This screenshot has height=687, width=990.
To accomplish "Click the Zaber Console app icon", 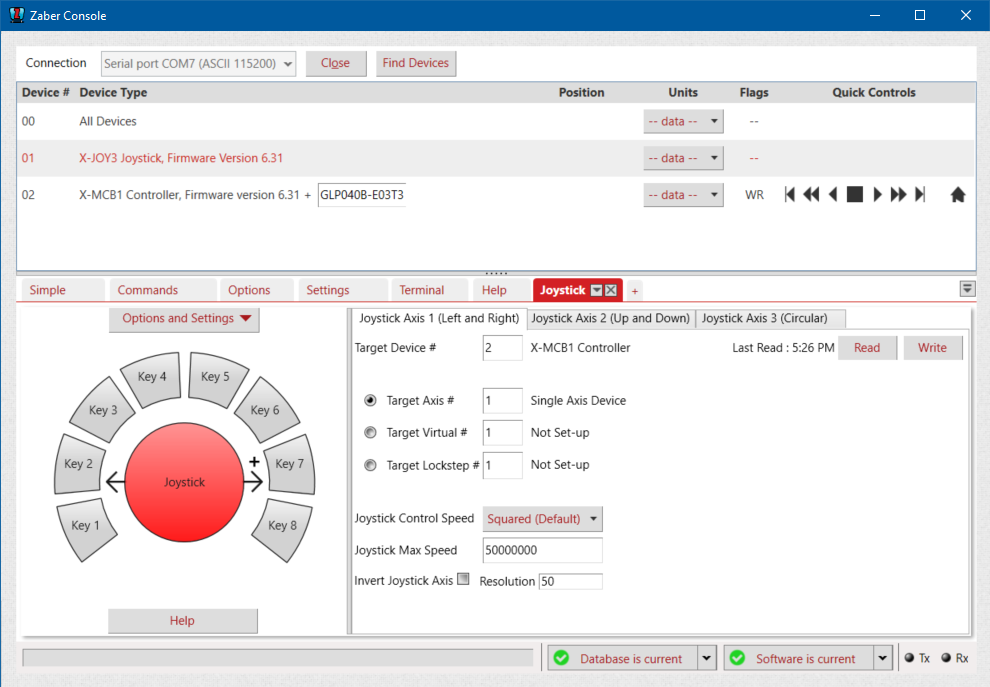I will [17, 15].
